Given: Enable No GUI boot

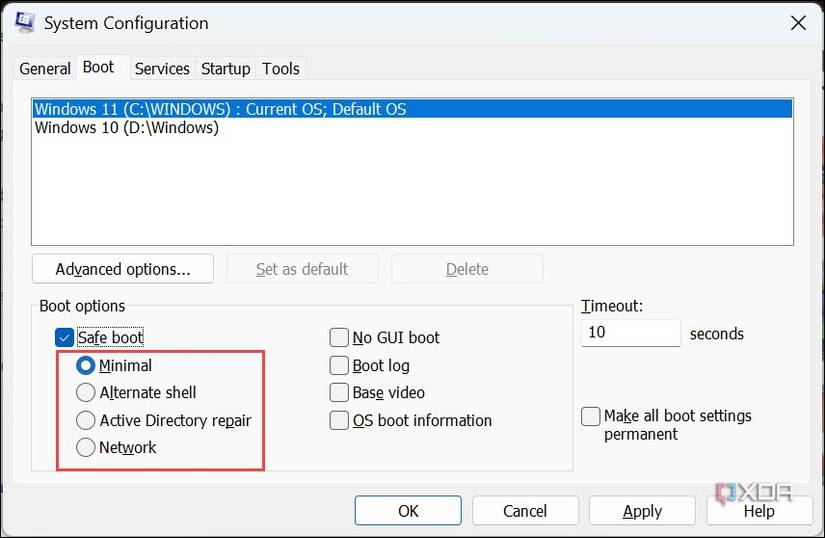Looking at the screenshot, I should click(340, 338).
